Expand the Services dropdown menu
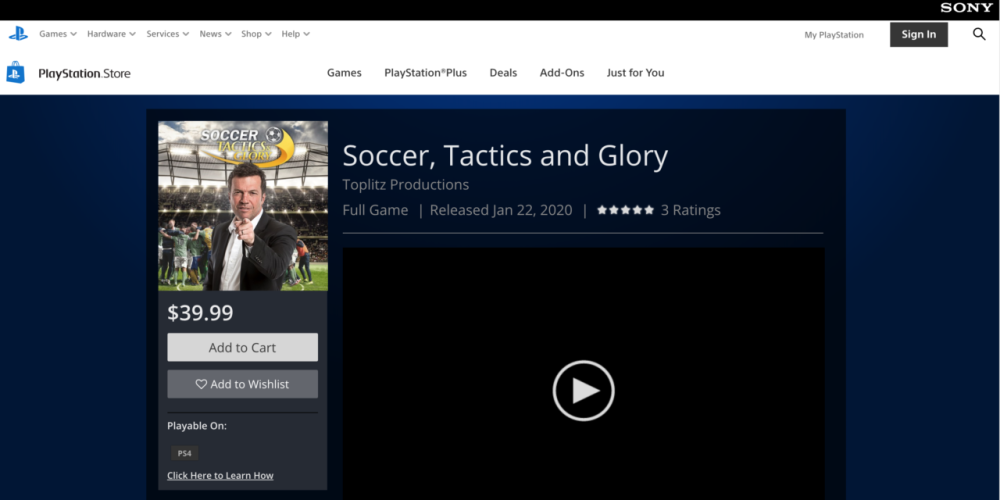The height and width of the screenshot is (500, 1000). click(x=167, y=34)
